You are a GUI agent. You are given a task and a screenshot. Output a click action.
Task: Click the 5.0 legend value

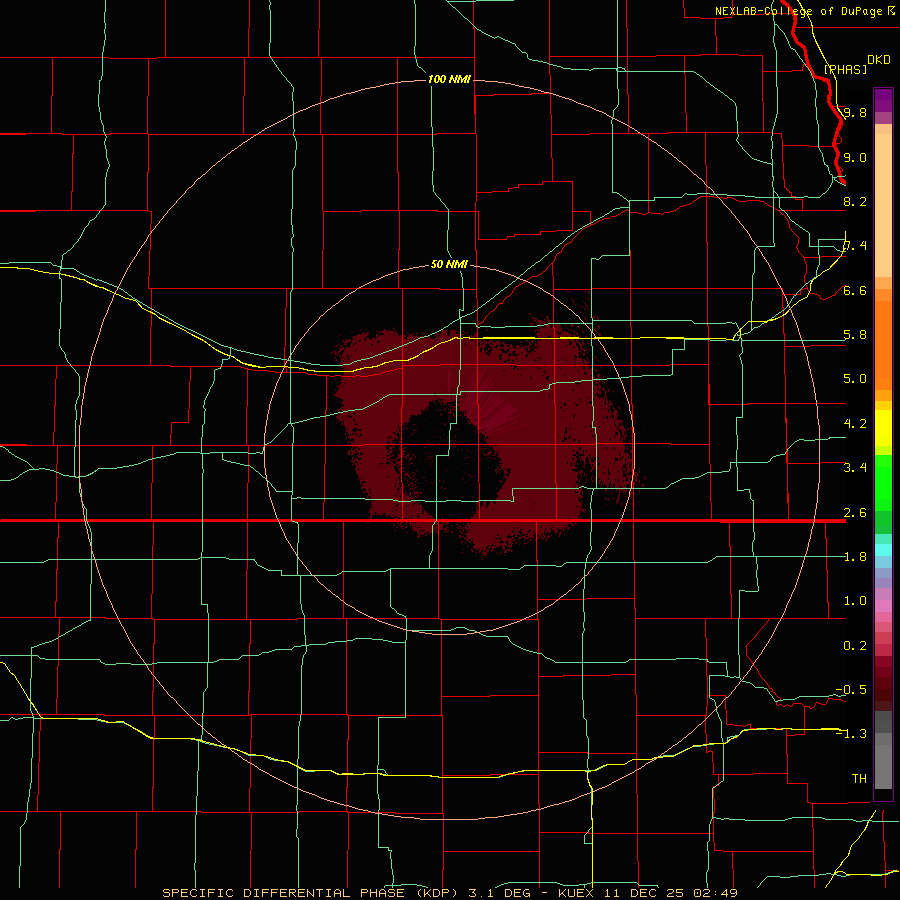855,379
